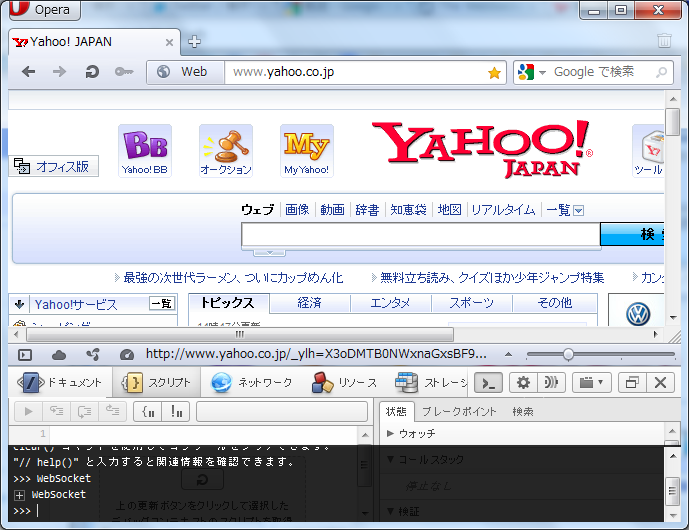Select the ウェブ search tab
This screenshot has height=530, width=689.
tap(257, 210)
